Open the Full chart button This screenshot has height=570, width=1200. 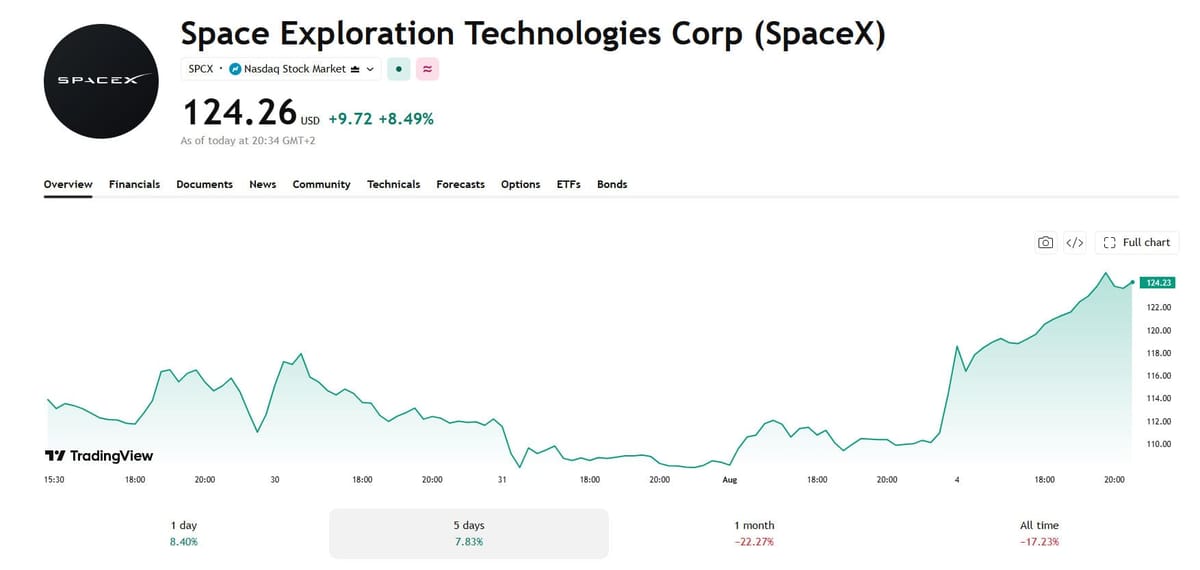[1137, 242]
